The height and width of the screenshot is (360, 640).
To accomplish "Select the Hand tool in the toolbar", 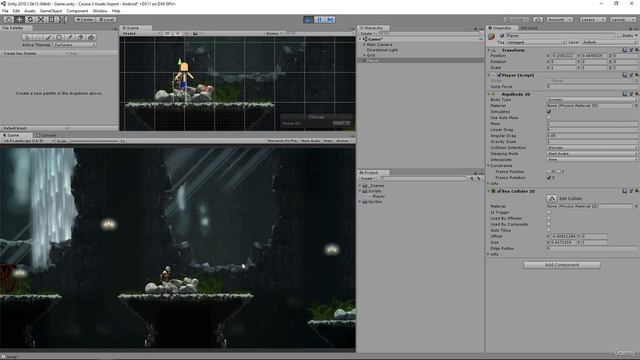I will click(8, 20).
